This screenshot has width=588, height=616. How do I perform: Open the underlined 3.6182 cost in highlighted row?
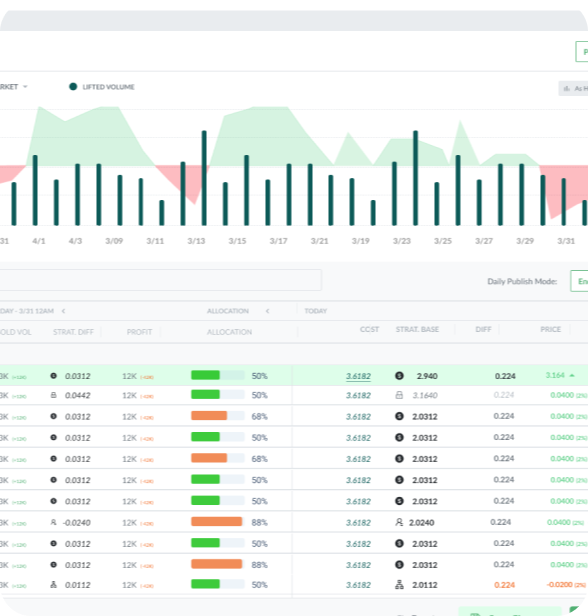[x=358, y=376]
